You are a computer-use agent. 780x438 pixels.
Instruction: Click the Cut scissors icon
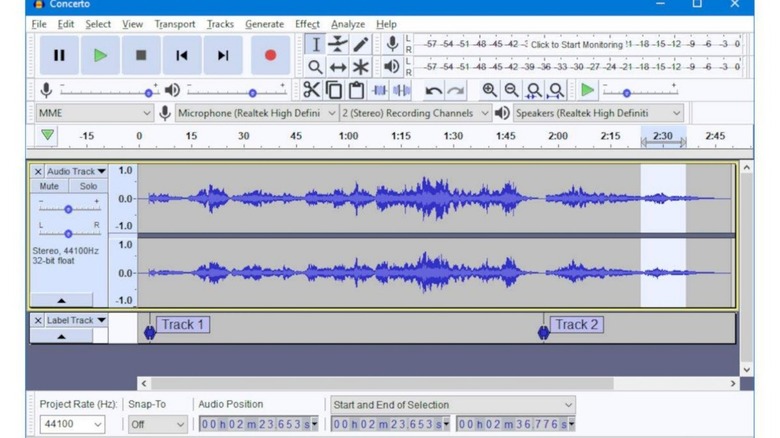[x=311, y=90]
